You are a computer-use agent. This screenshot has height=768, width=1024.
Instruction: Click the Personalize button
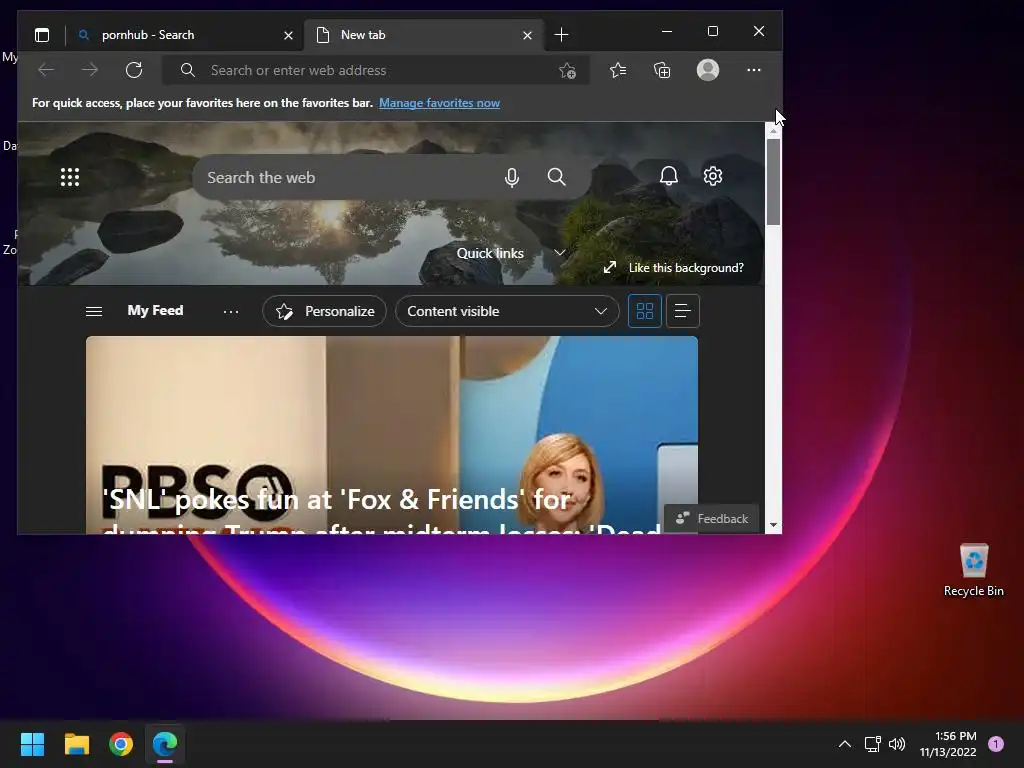[325, 311]
